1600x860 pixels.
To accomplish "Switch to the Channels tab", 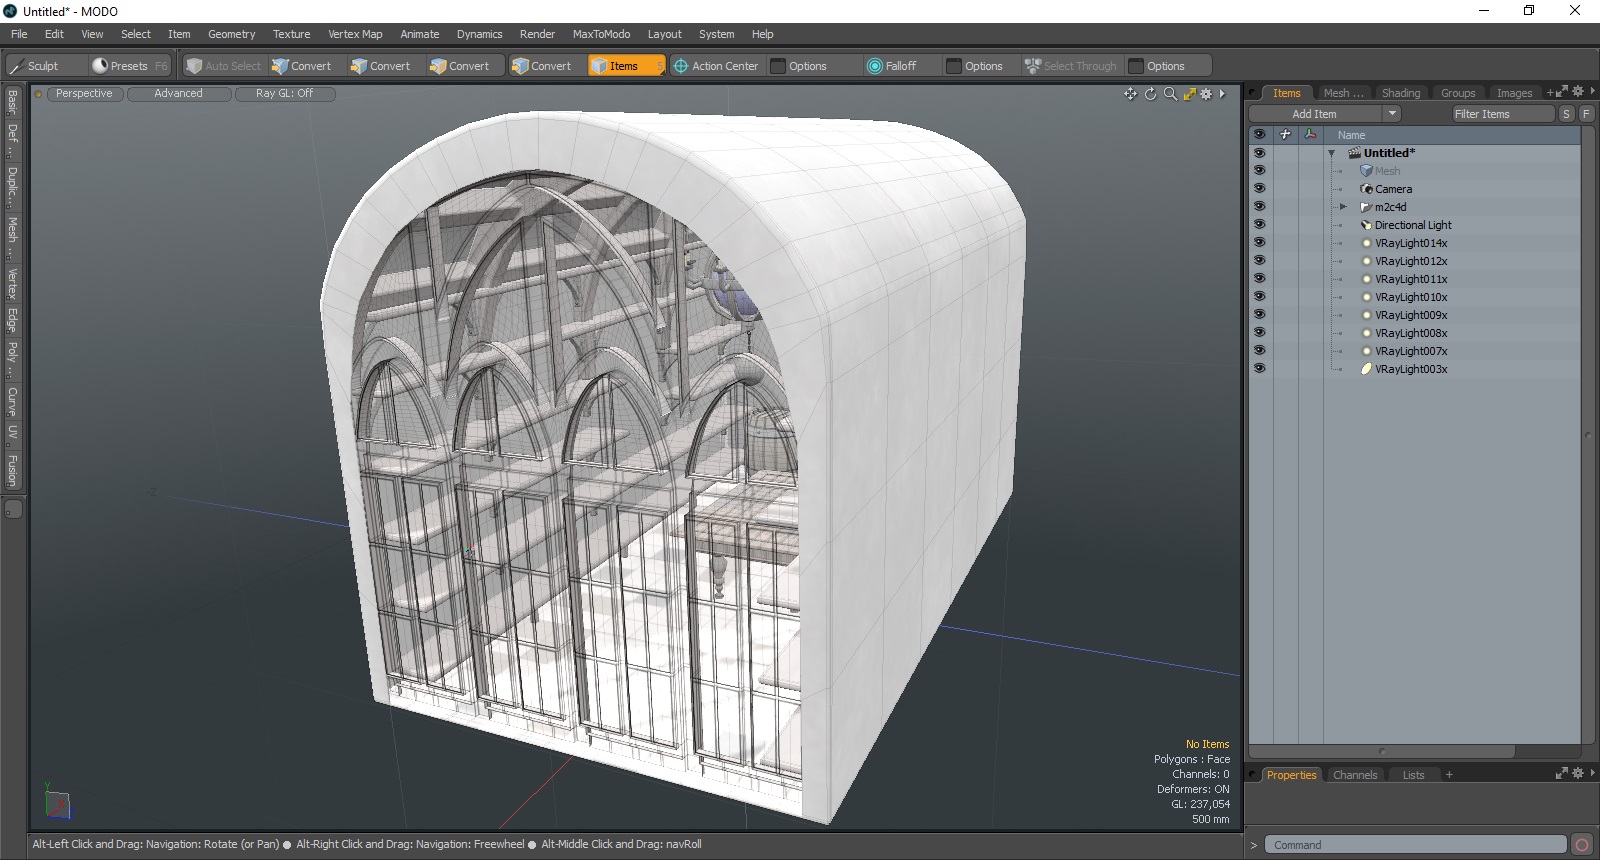I will click(1355, 775).
